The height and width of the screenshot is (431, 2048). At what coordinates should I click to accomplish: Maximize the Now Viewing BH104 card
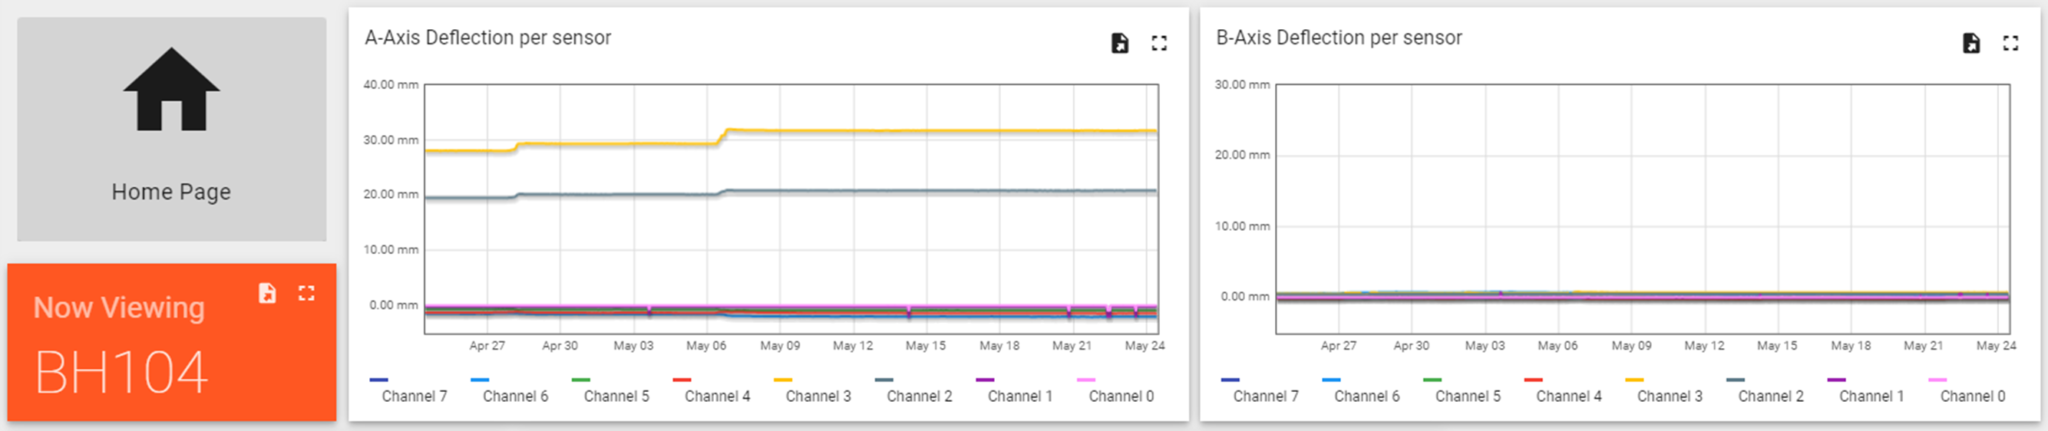306,293
